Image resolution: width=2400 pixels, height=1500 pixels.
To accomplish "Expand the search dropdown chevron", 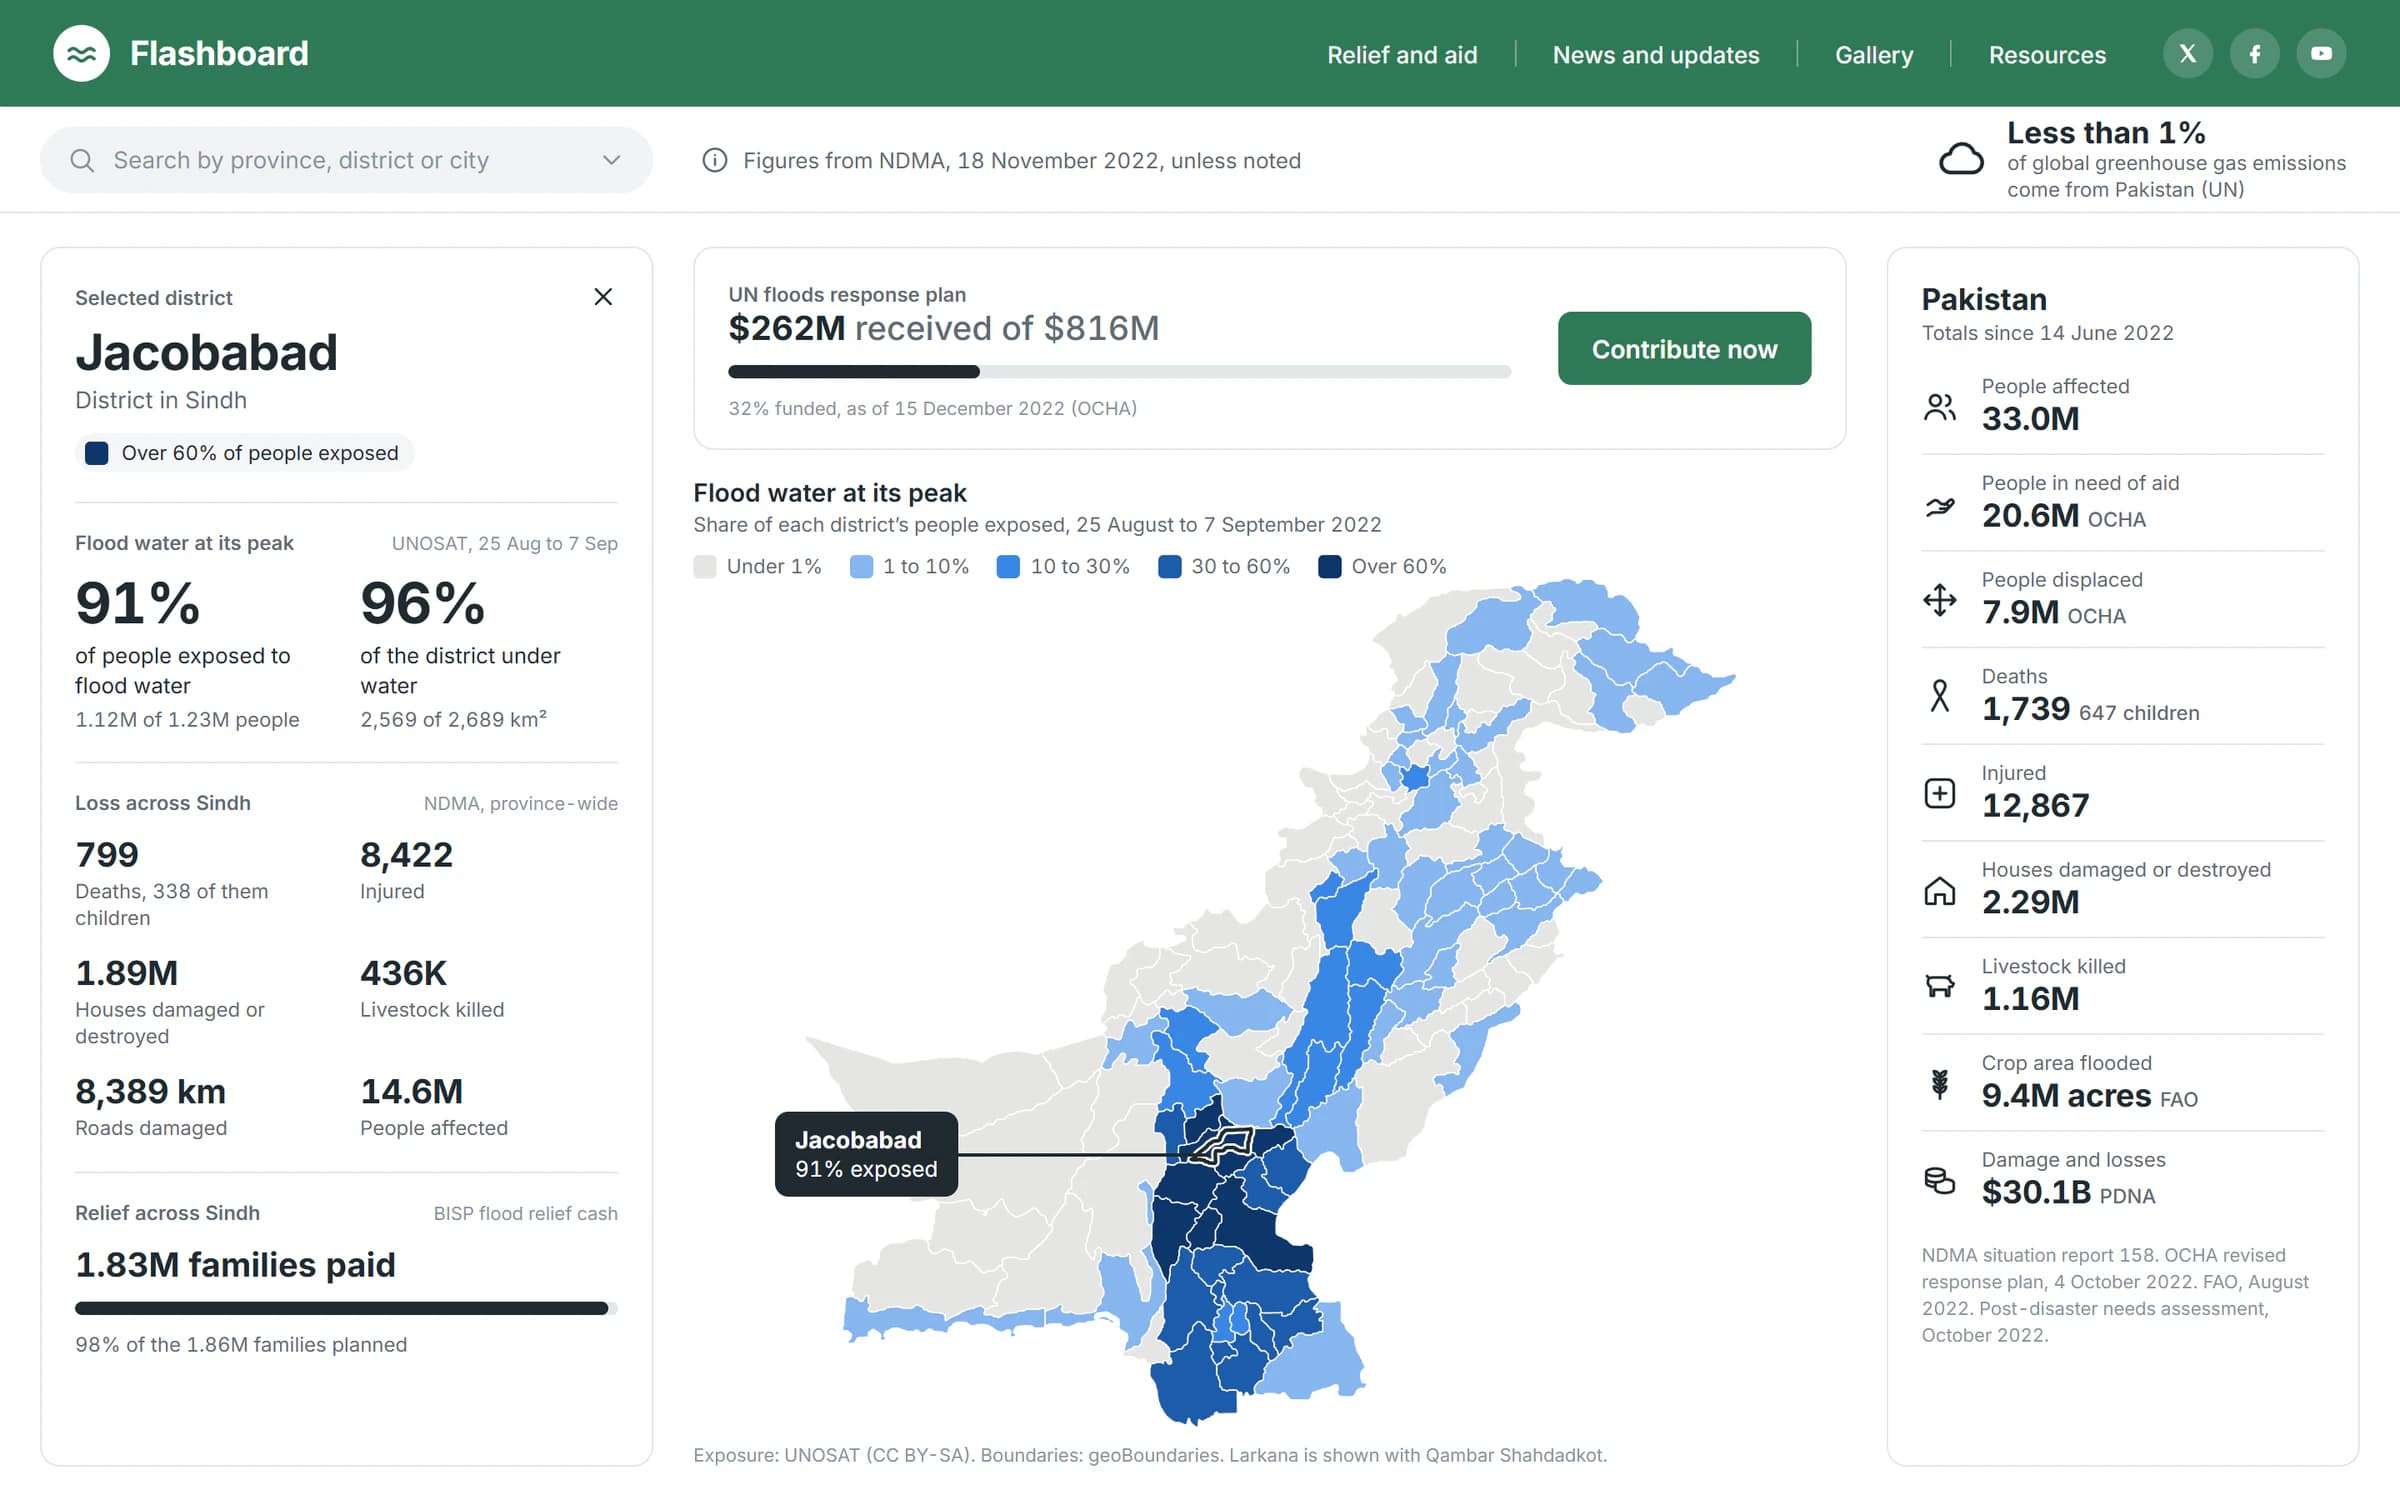I will (x=611, y=160).
